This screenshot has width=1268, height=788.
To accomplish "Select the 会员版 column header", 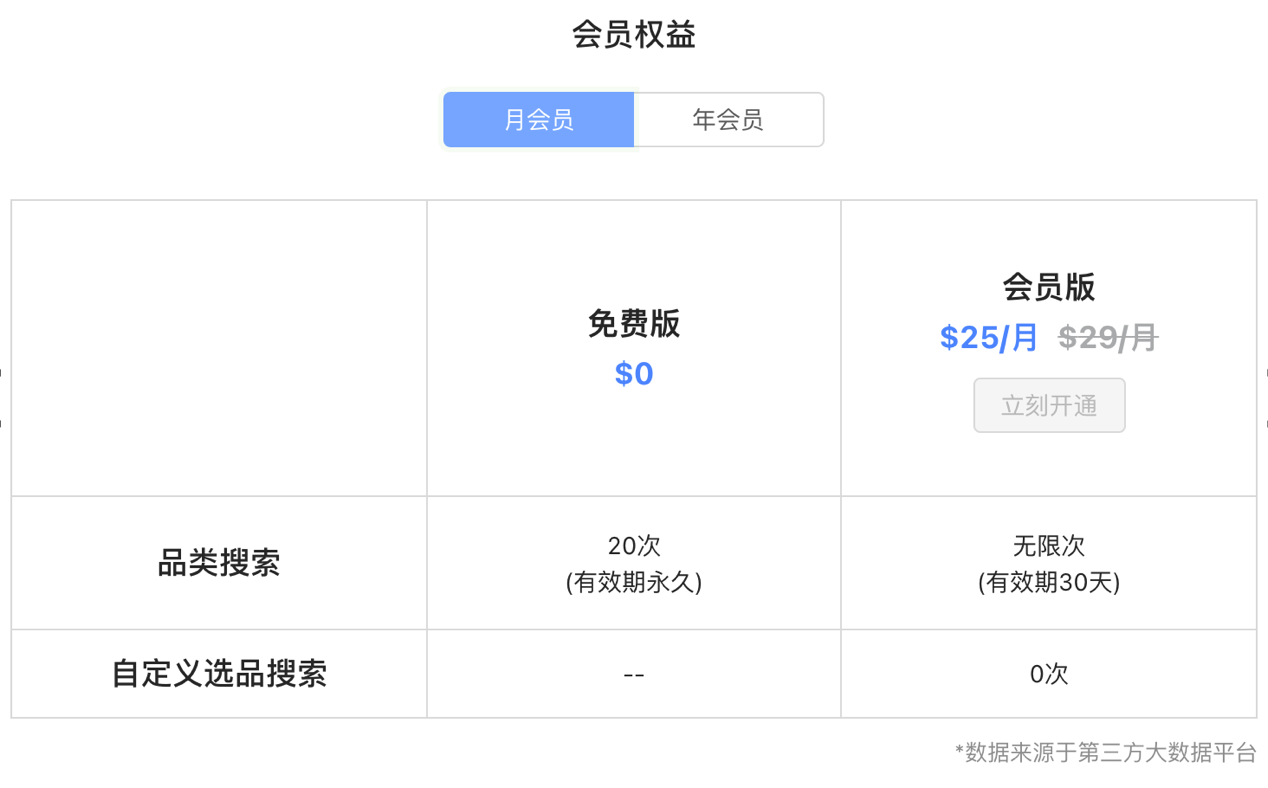I will coord(1048,287).
